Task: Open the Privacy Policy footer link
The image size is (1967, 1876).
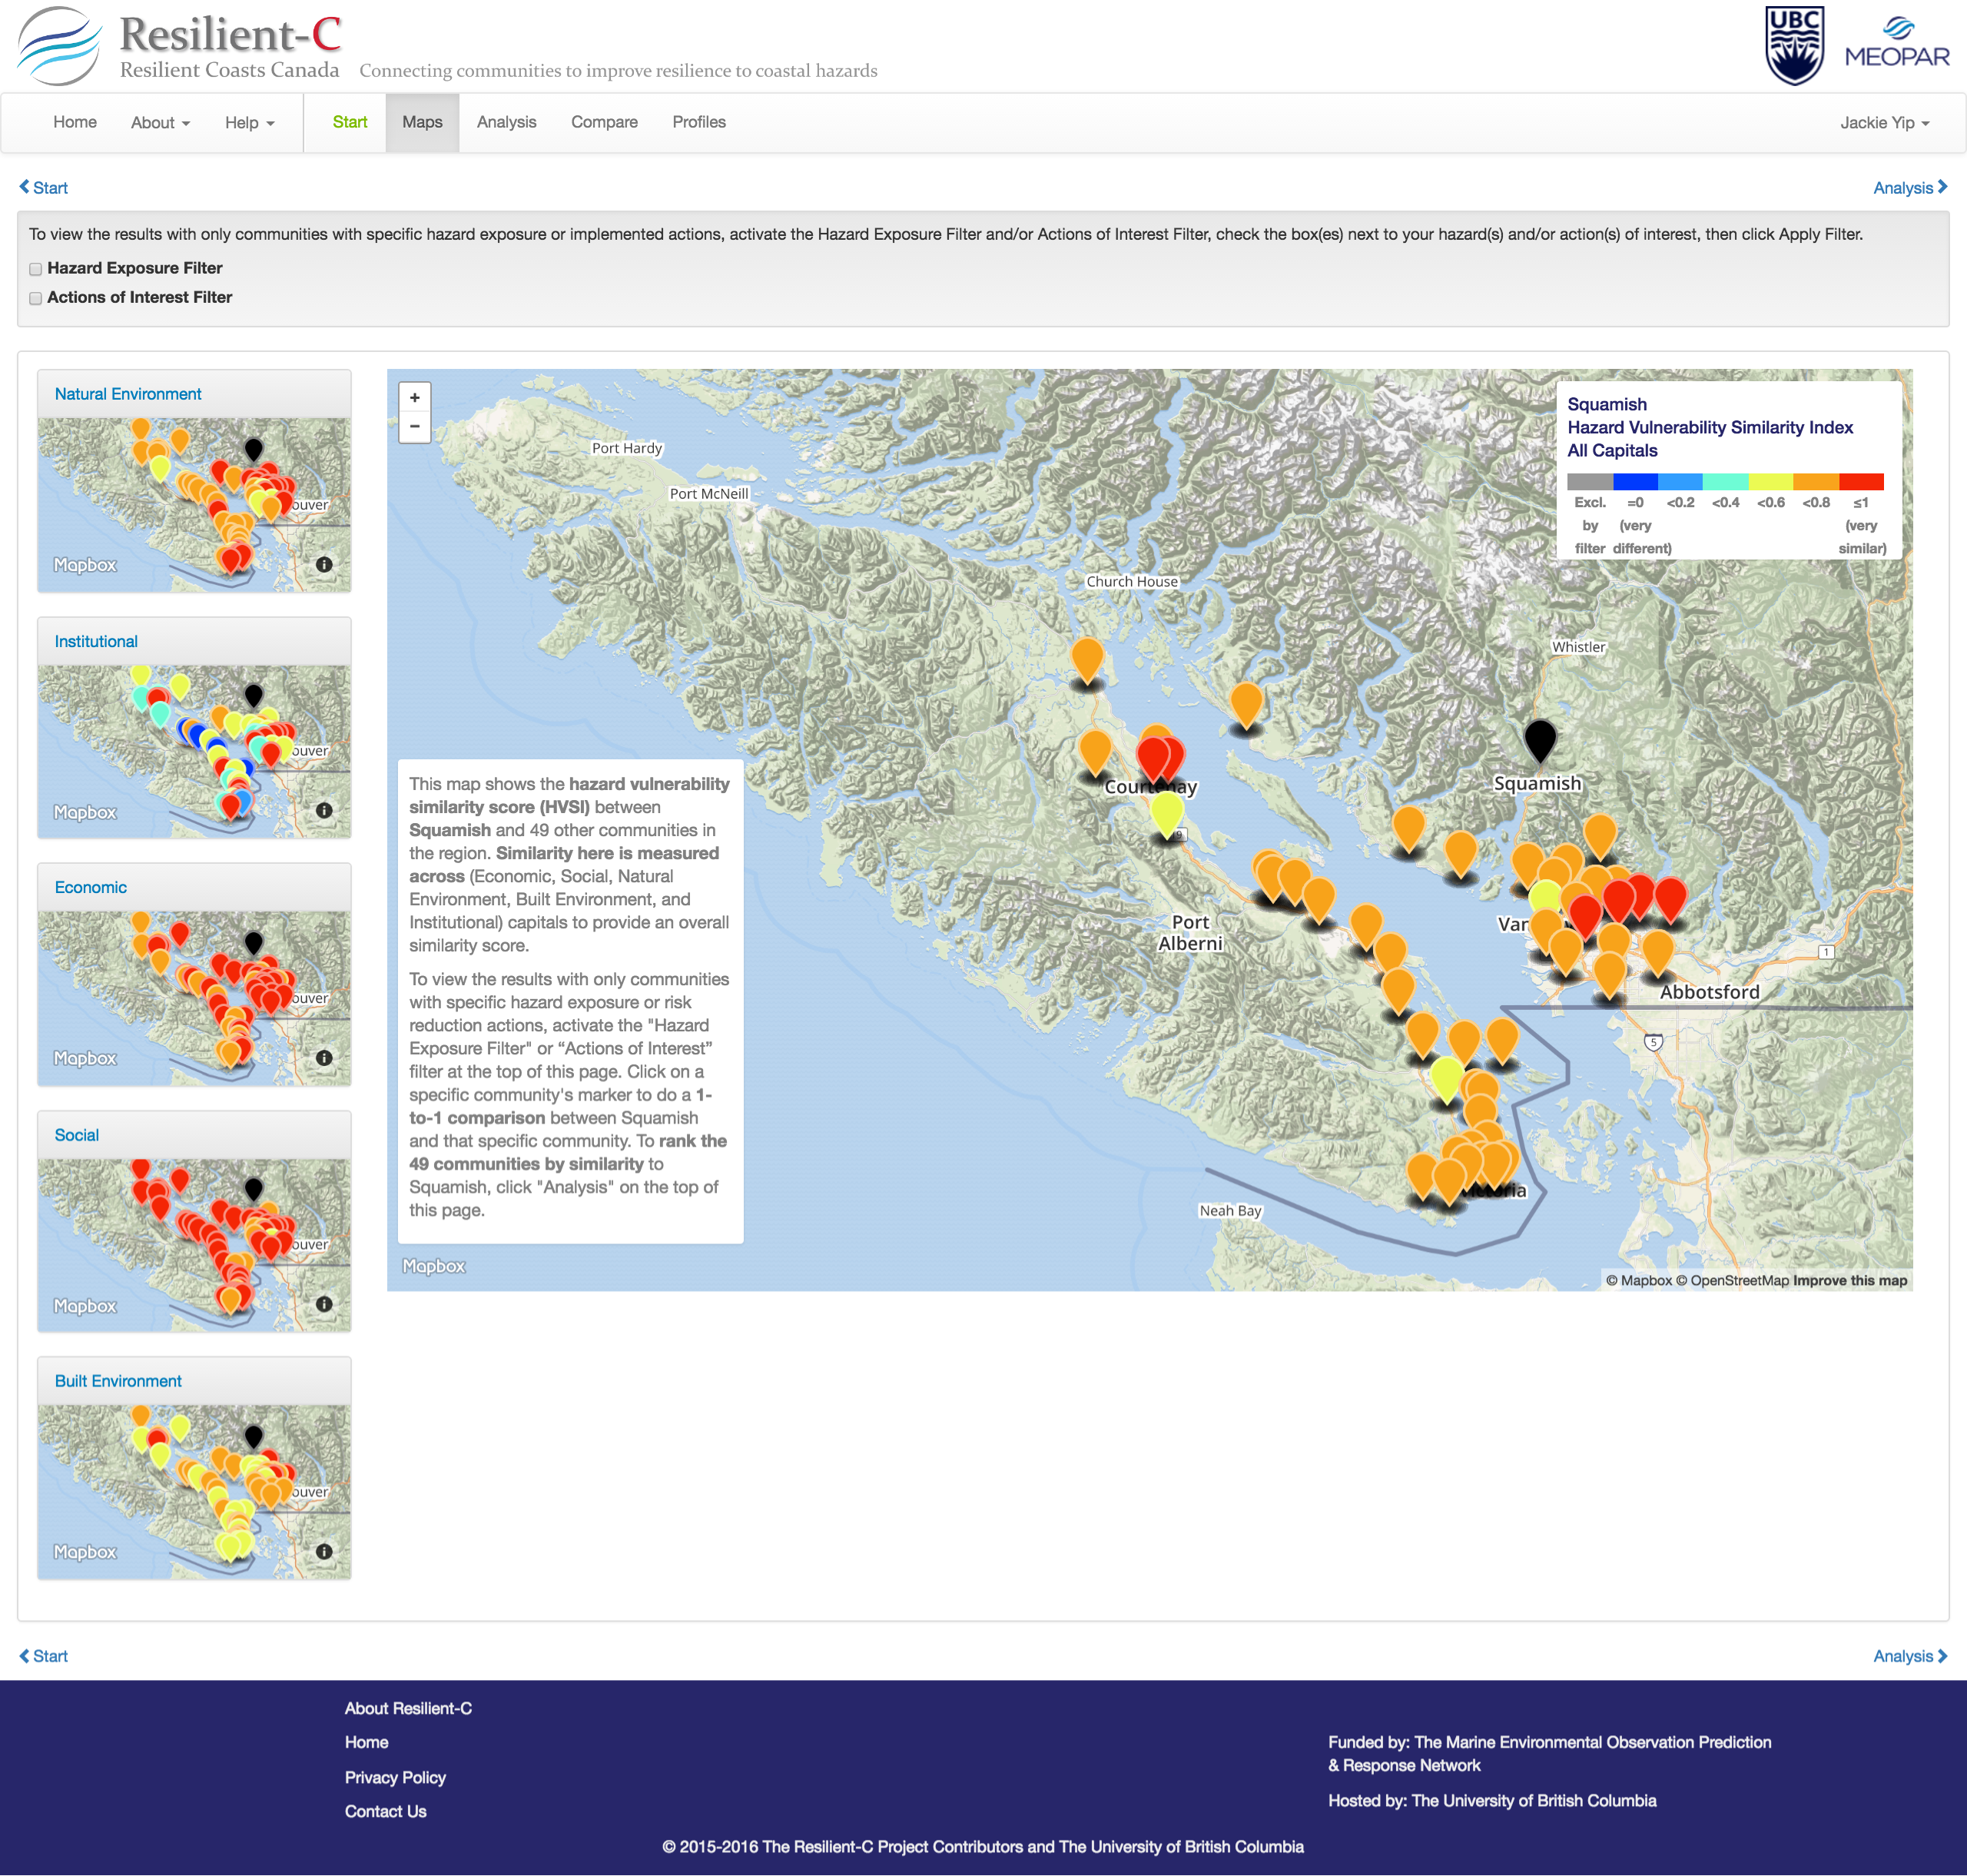Action: tap(395, 1777)
